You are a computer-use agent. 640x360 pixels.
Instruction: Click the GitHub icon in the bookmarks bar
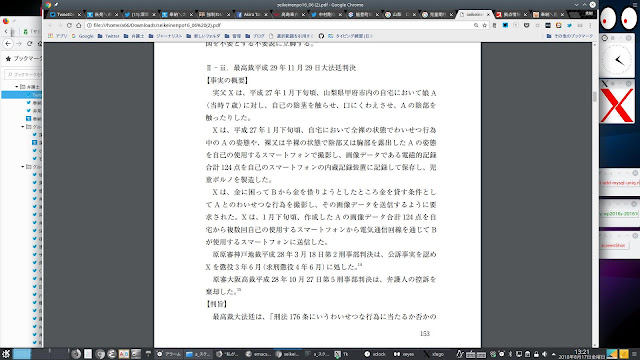(321, 36)
